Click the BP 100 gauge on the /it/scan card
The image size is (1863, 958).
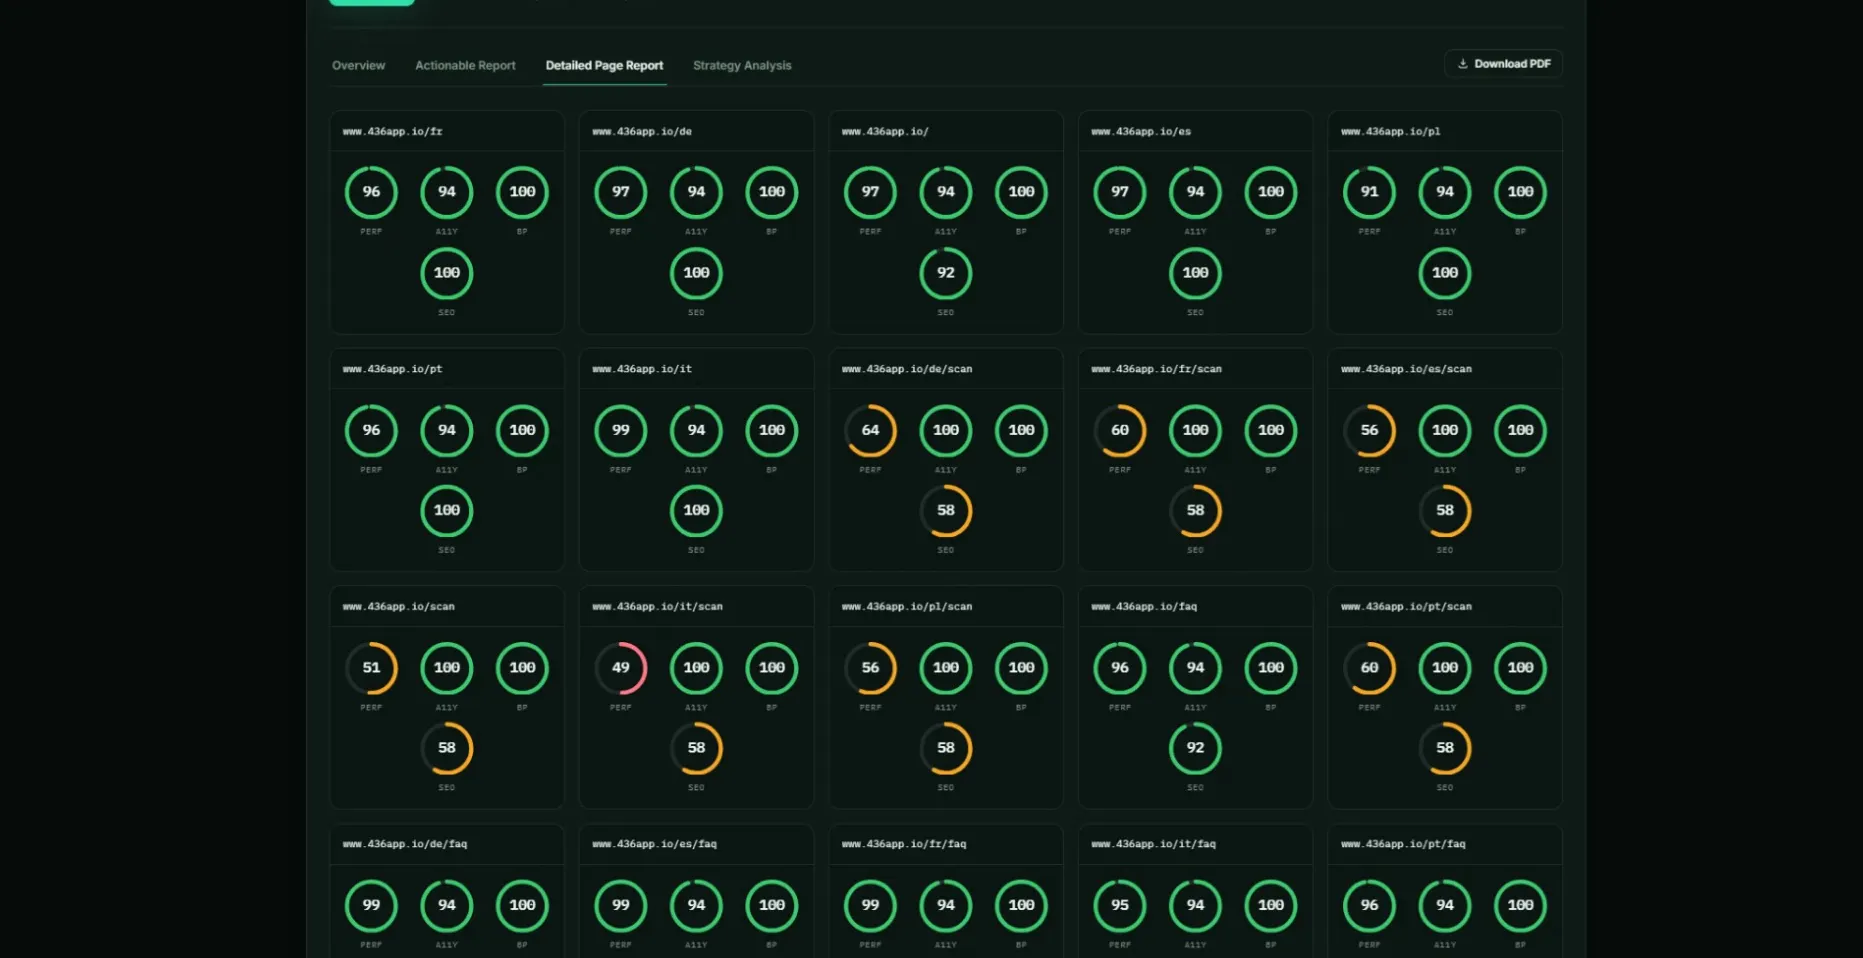point(772,668)
